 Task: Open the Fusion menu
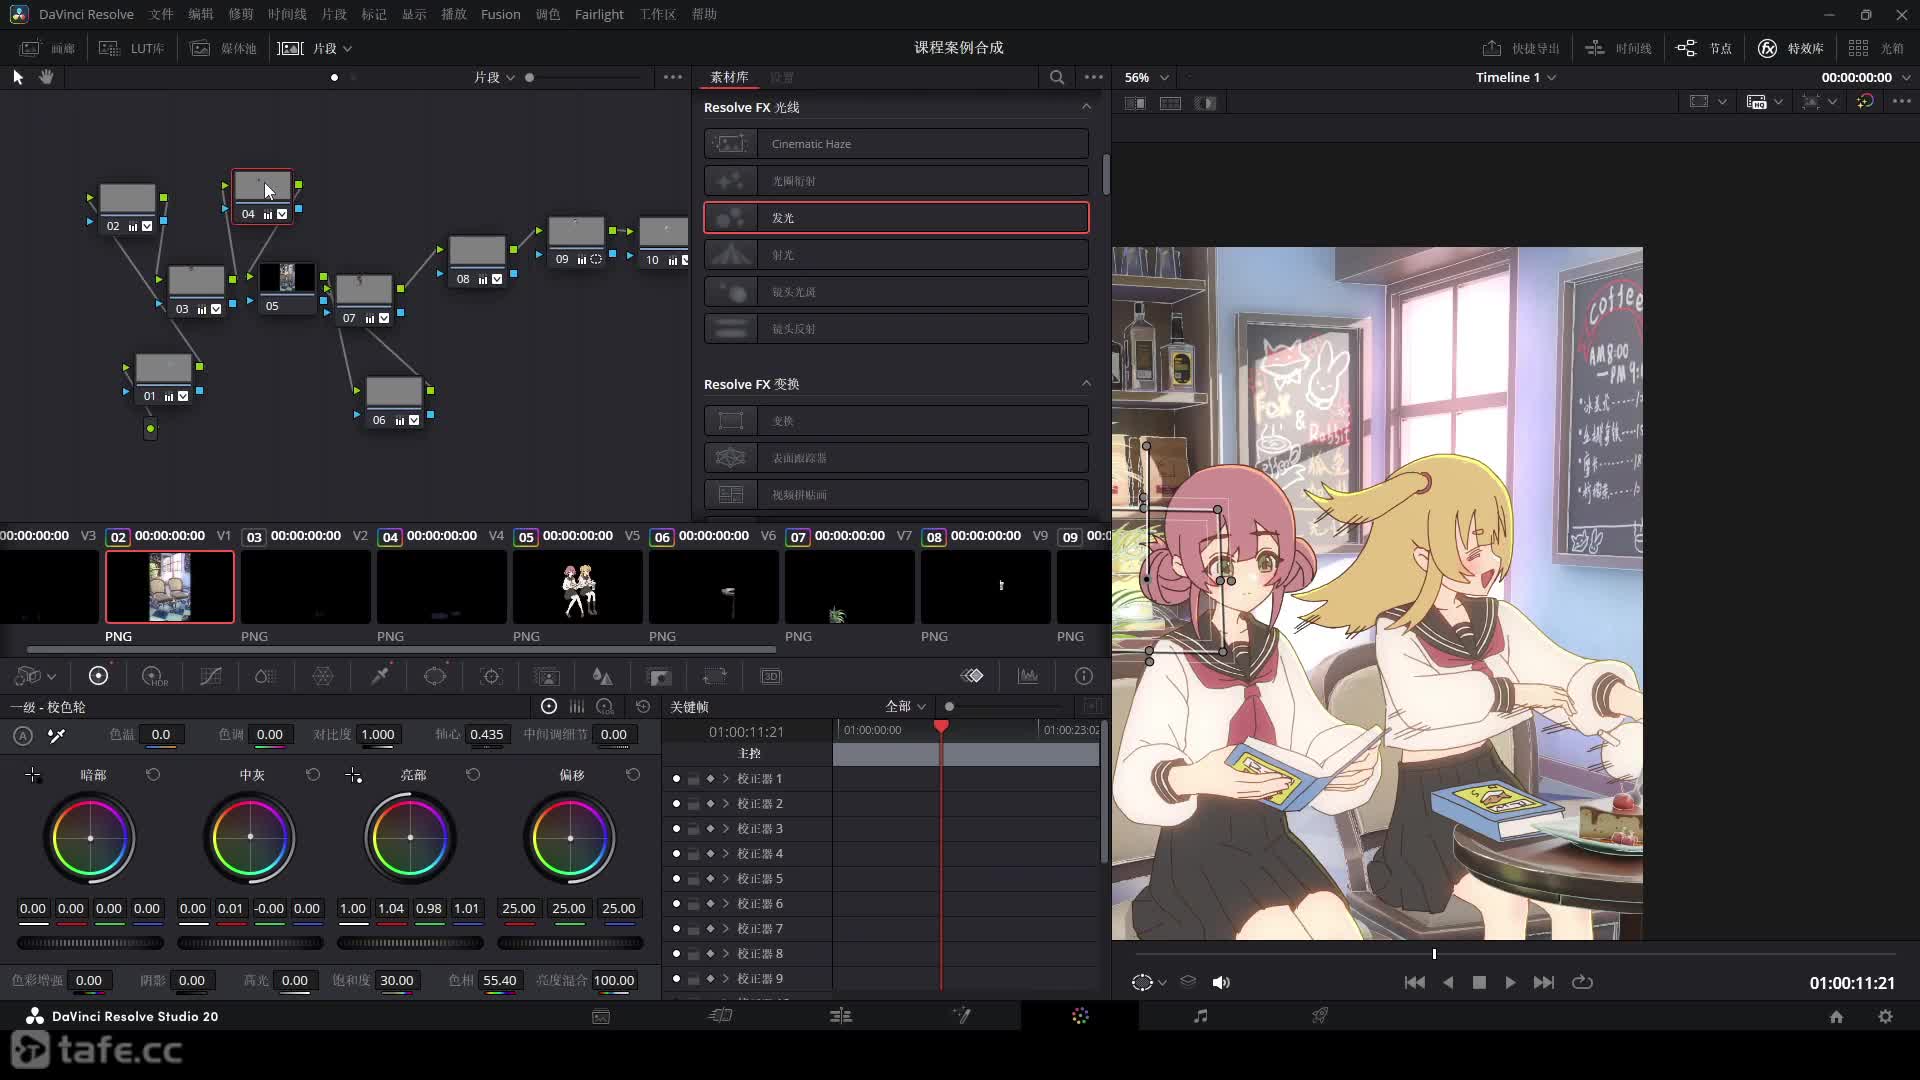(x=500, y=14)
